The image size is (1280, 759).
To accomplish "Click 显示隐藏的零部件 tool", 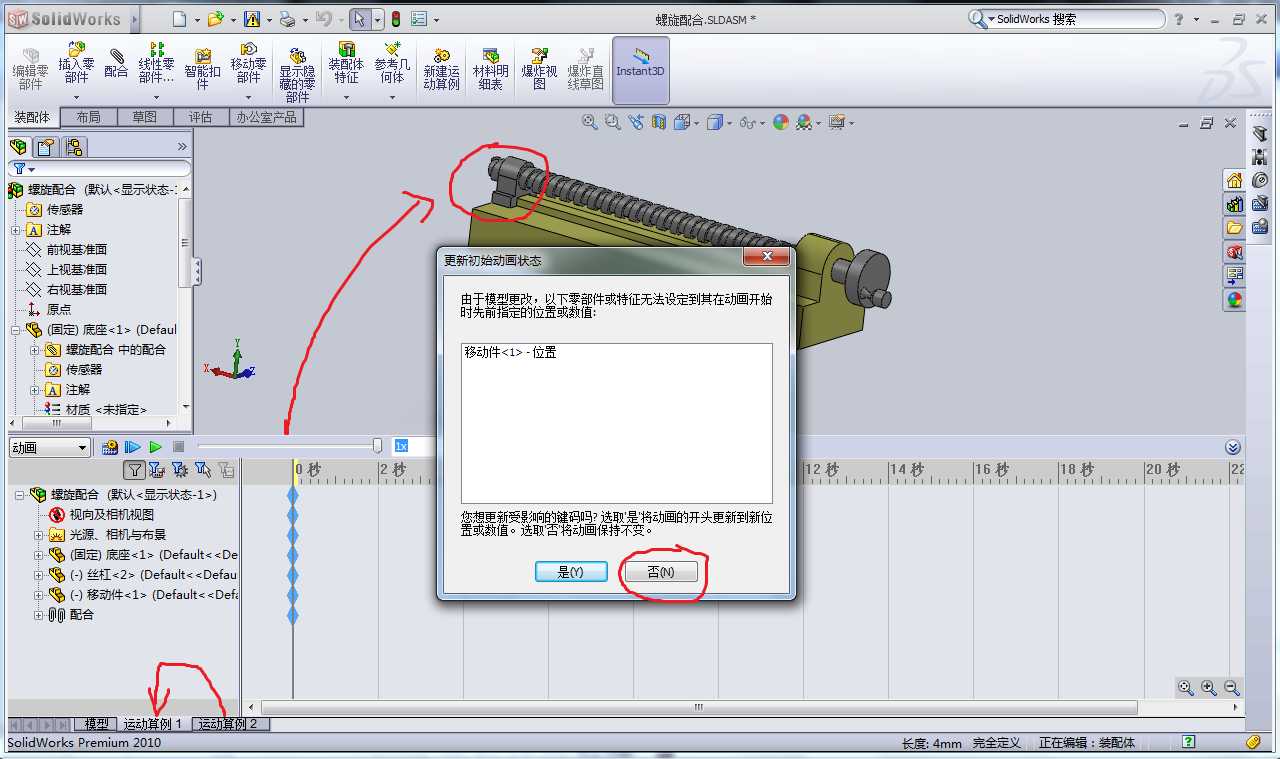I will tap(297, 75).
